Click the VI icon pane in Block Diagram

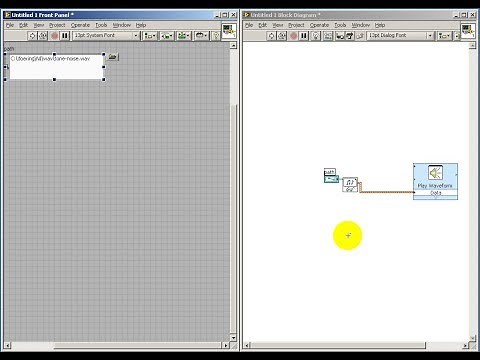[x=468, y=31]
